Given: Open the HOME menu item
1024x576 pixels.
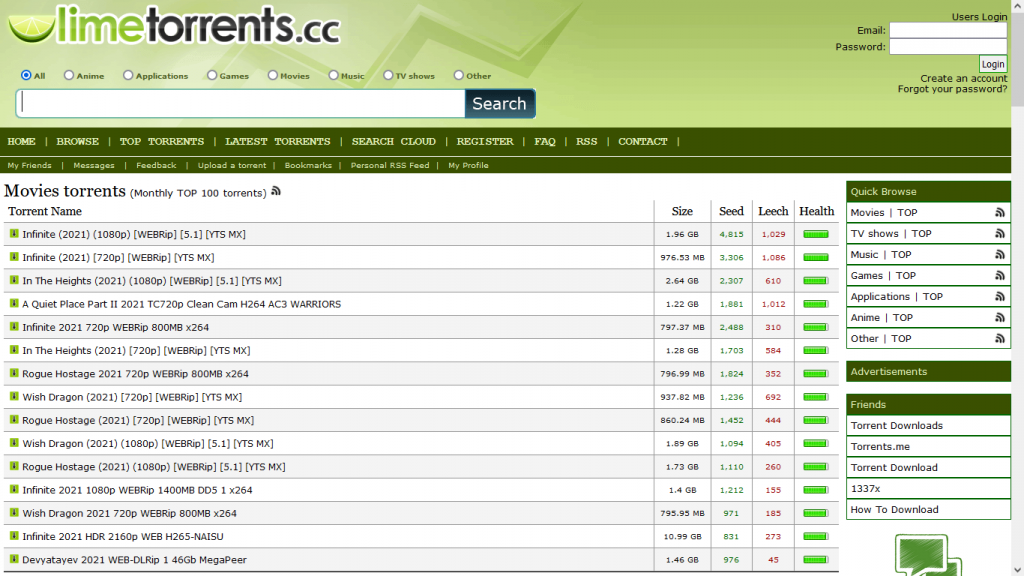Looking at the screenshot, I should [22, 142].
